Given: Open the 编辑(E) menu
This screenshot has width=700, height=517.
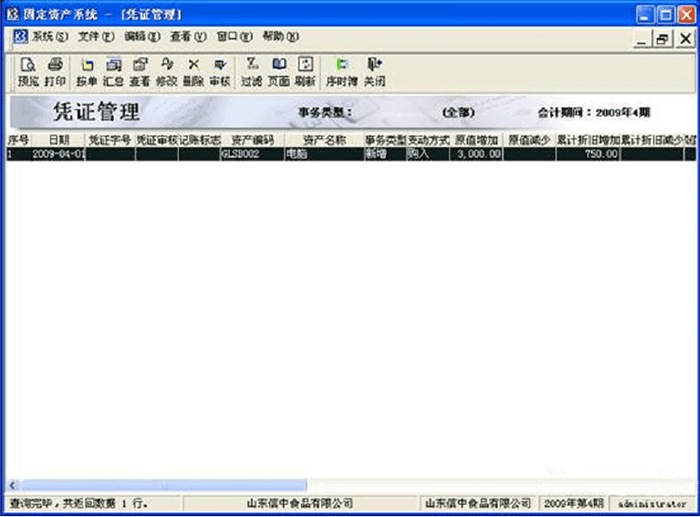Looking at the screenshot, I should (x=142, y=37).
